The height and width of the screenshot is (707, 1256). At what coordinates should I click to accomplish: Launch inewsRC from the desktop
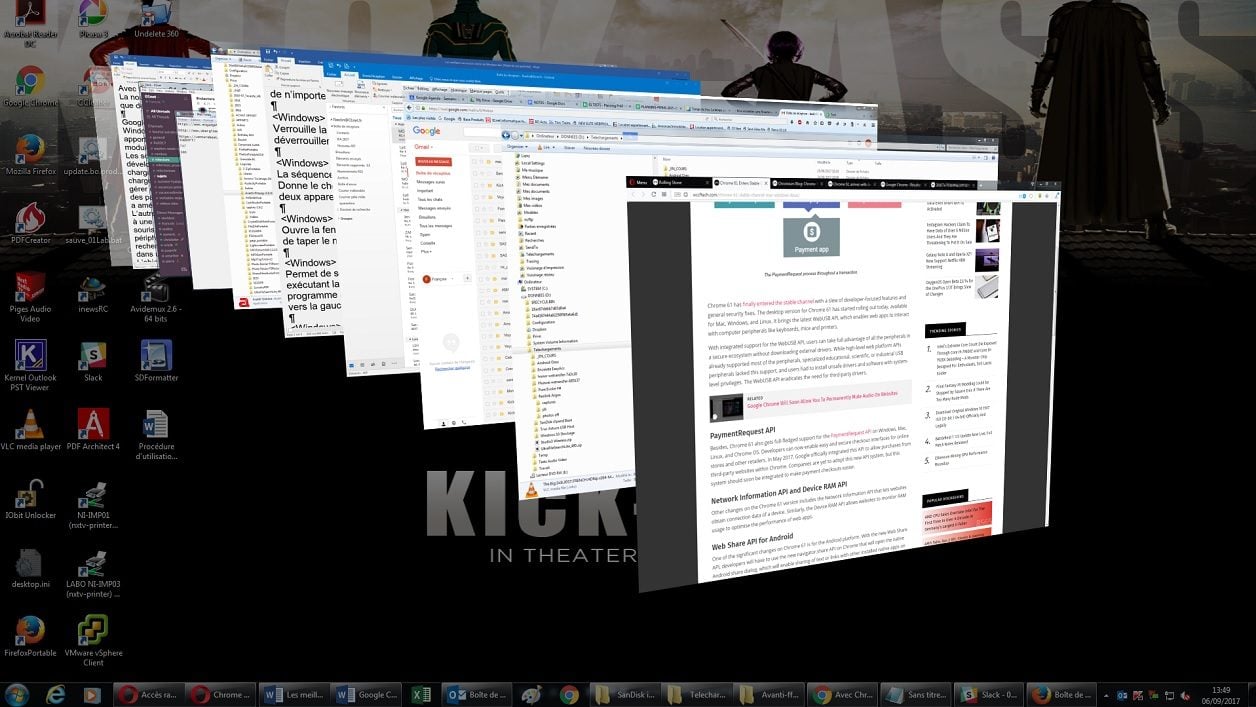[93, 293]
